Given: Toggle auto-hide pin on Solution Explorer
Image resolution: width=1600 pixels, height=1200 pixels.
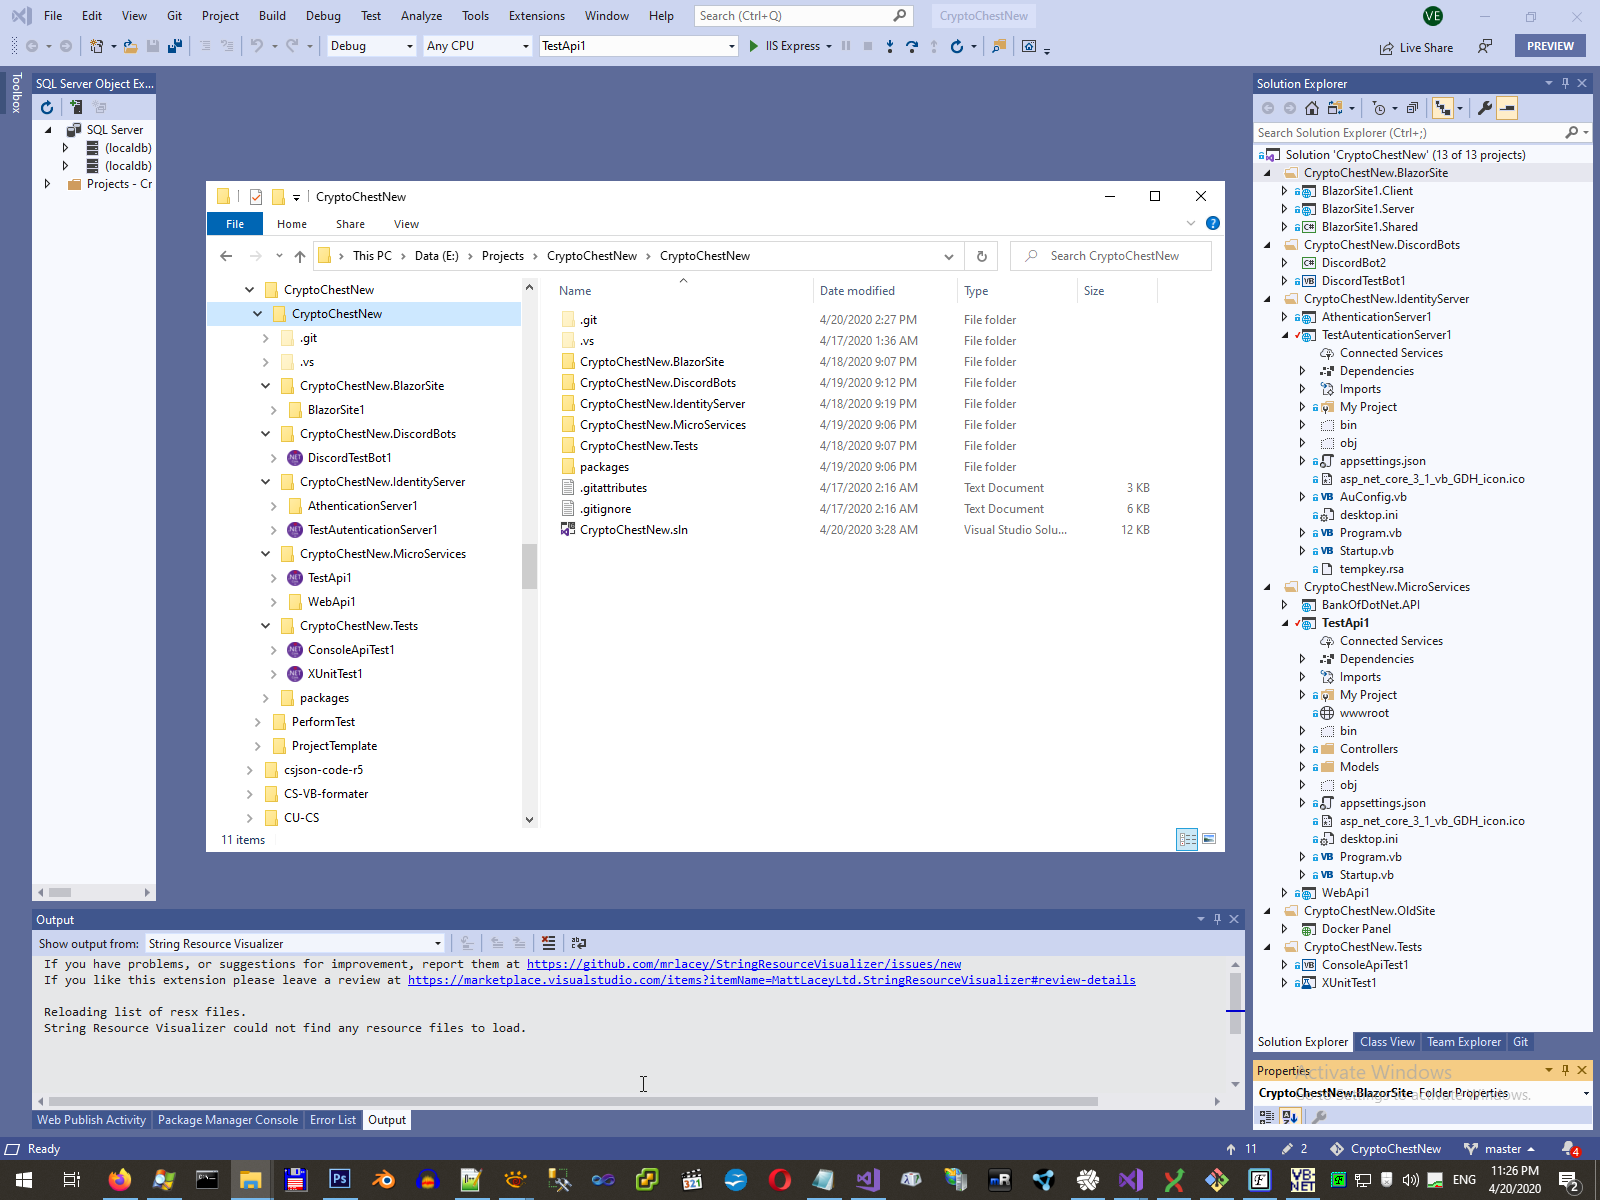Looking at the screenshot, I should (x=1565, y=83).
